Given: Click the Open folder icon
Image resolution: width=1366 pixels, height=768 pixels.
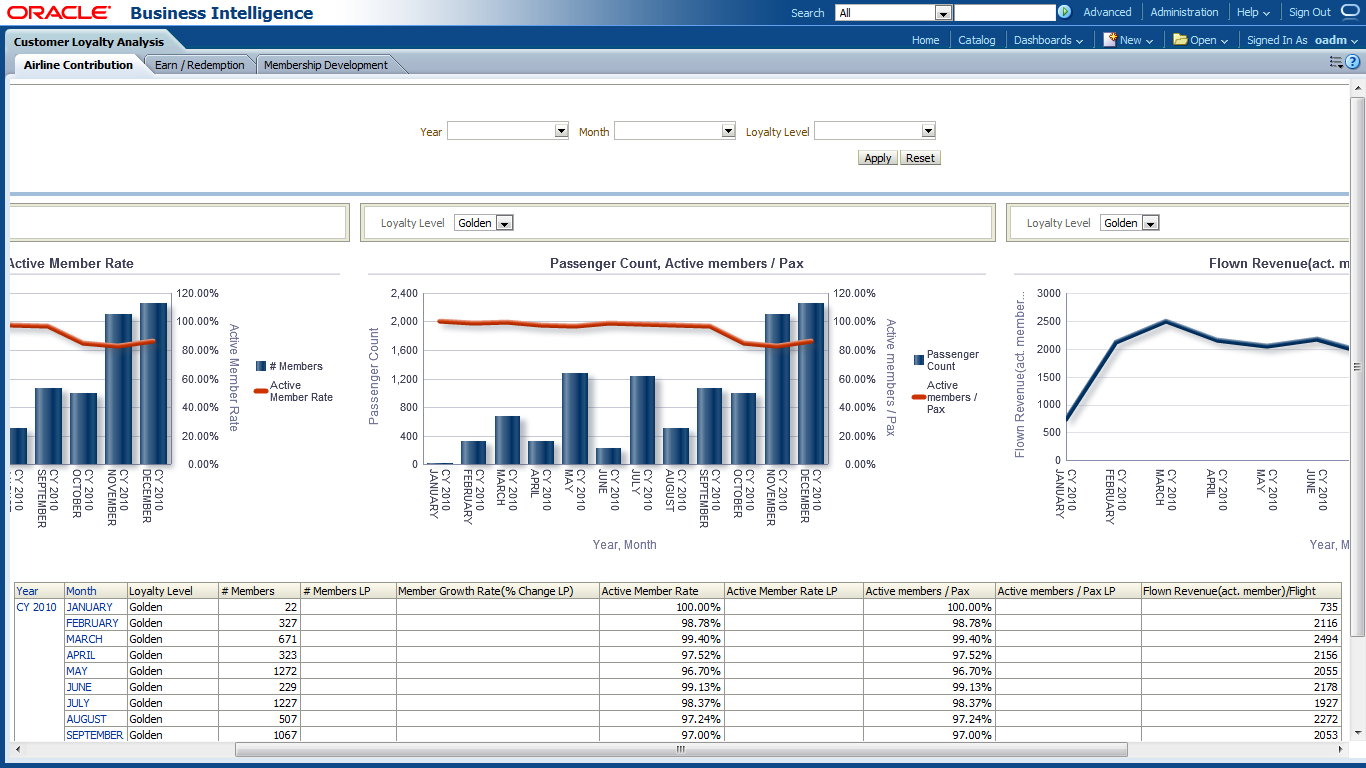Looking at the screenshot, I should [1180, 40].
